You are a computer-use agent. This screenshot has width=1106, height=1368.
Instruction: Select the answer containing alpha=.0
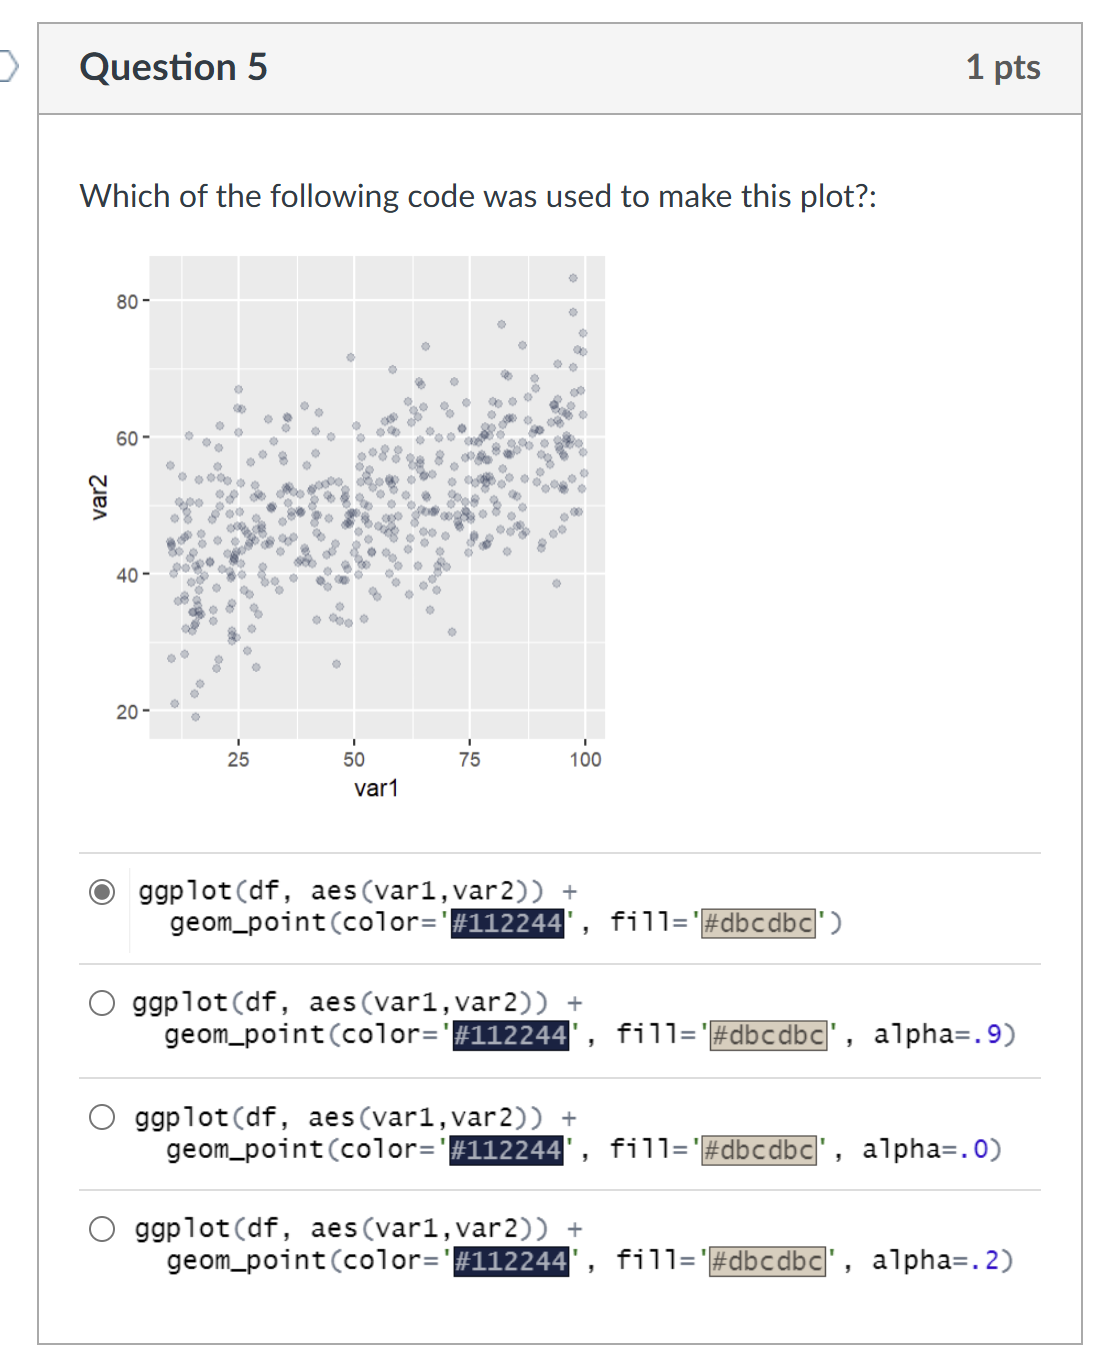pyautogui.click(x=101, y=1117)
